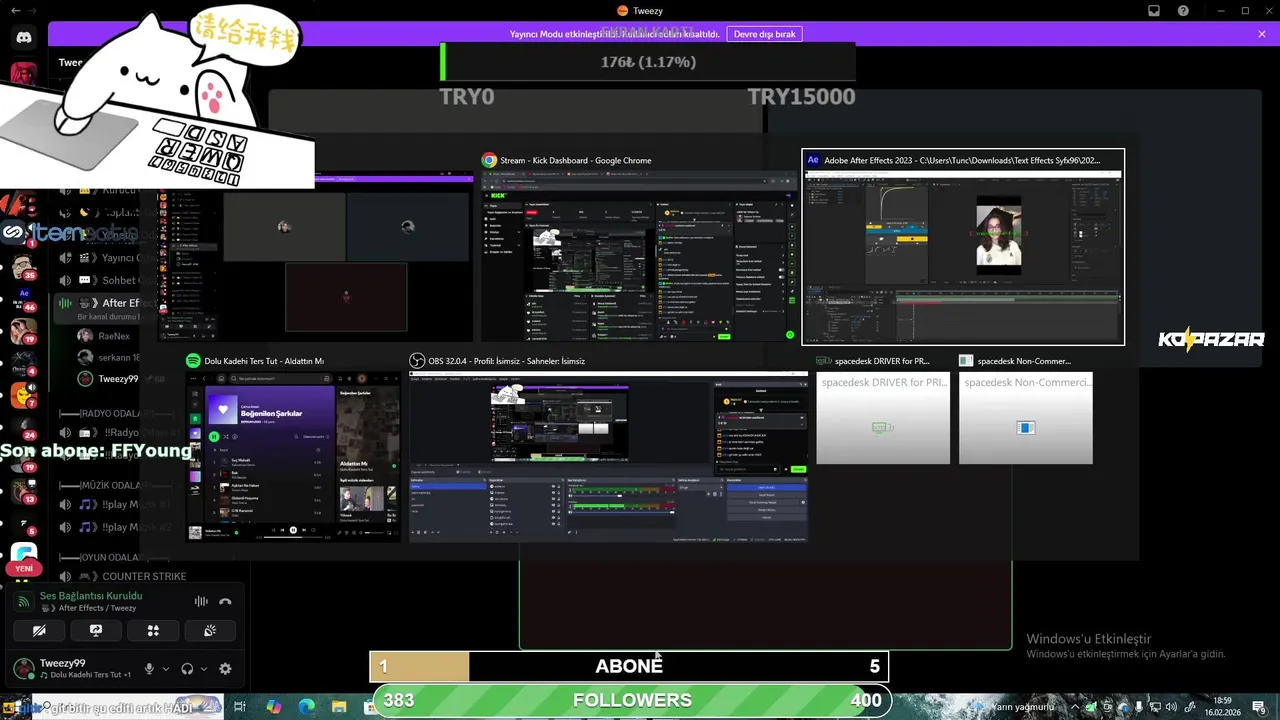This screenshot has height=720, width=1280.
Task: Click the Windows taskbar search box
Action: tap(128, 707)
